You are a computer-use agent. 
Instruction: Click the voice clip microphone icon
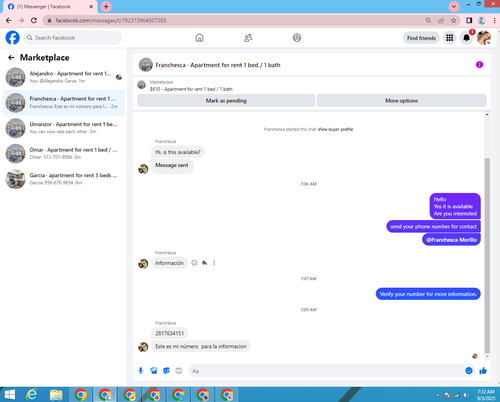coord(141,371)
